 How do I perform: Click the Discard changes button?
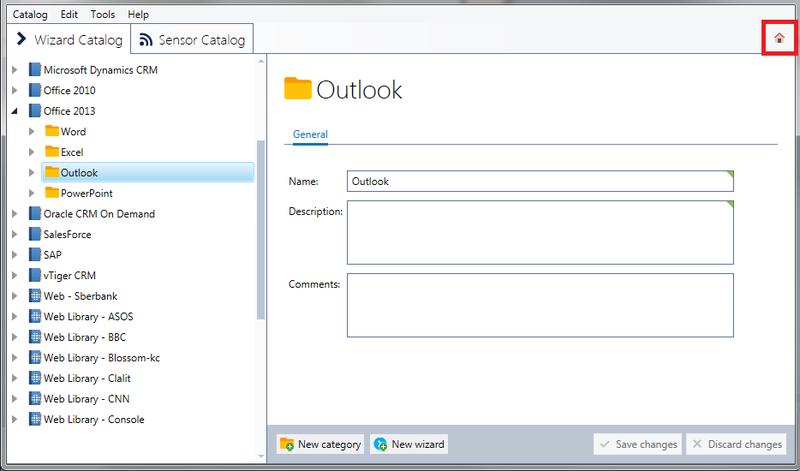(x=736, y=444)
